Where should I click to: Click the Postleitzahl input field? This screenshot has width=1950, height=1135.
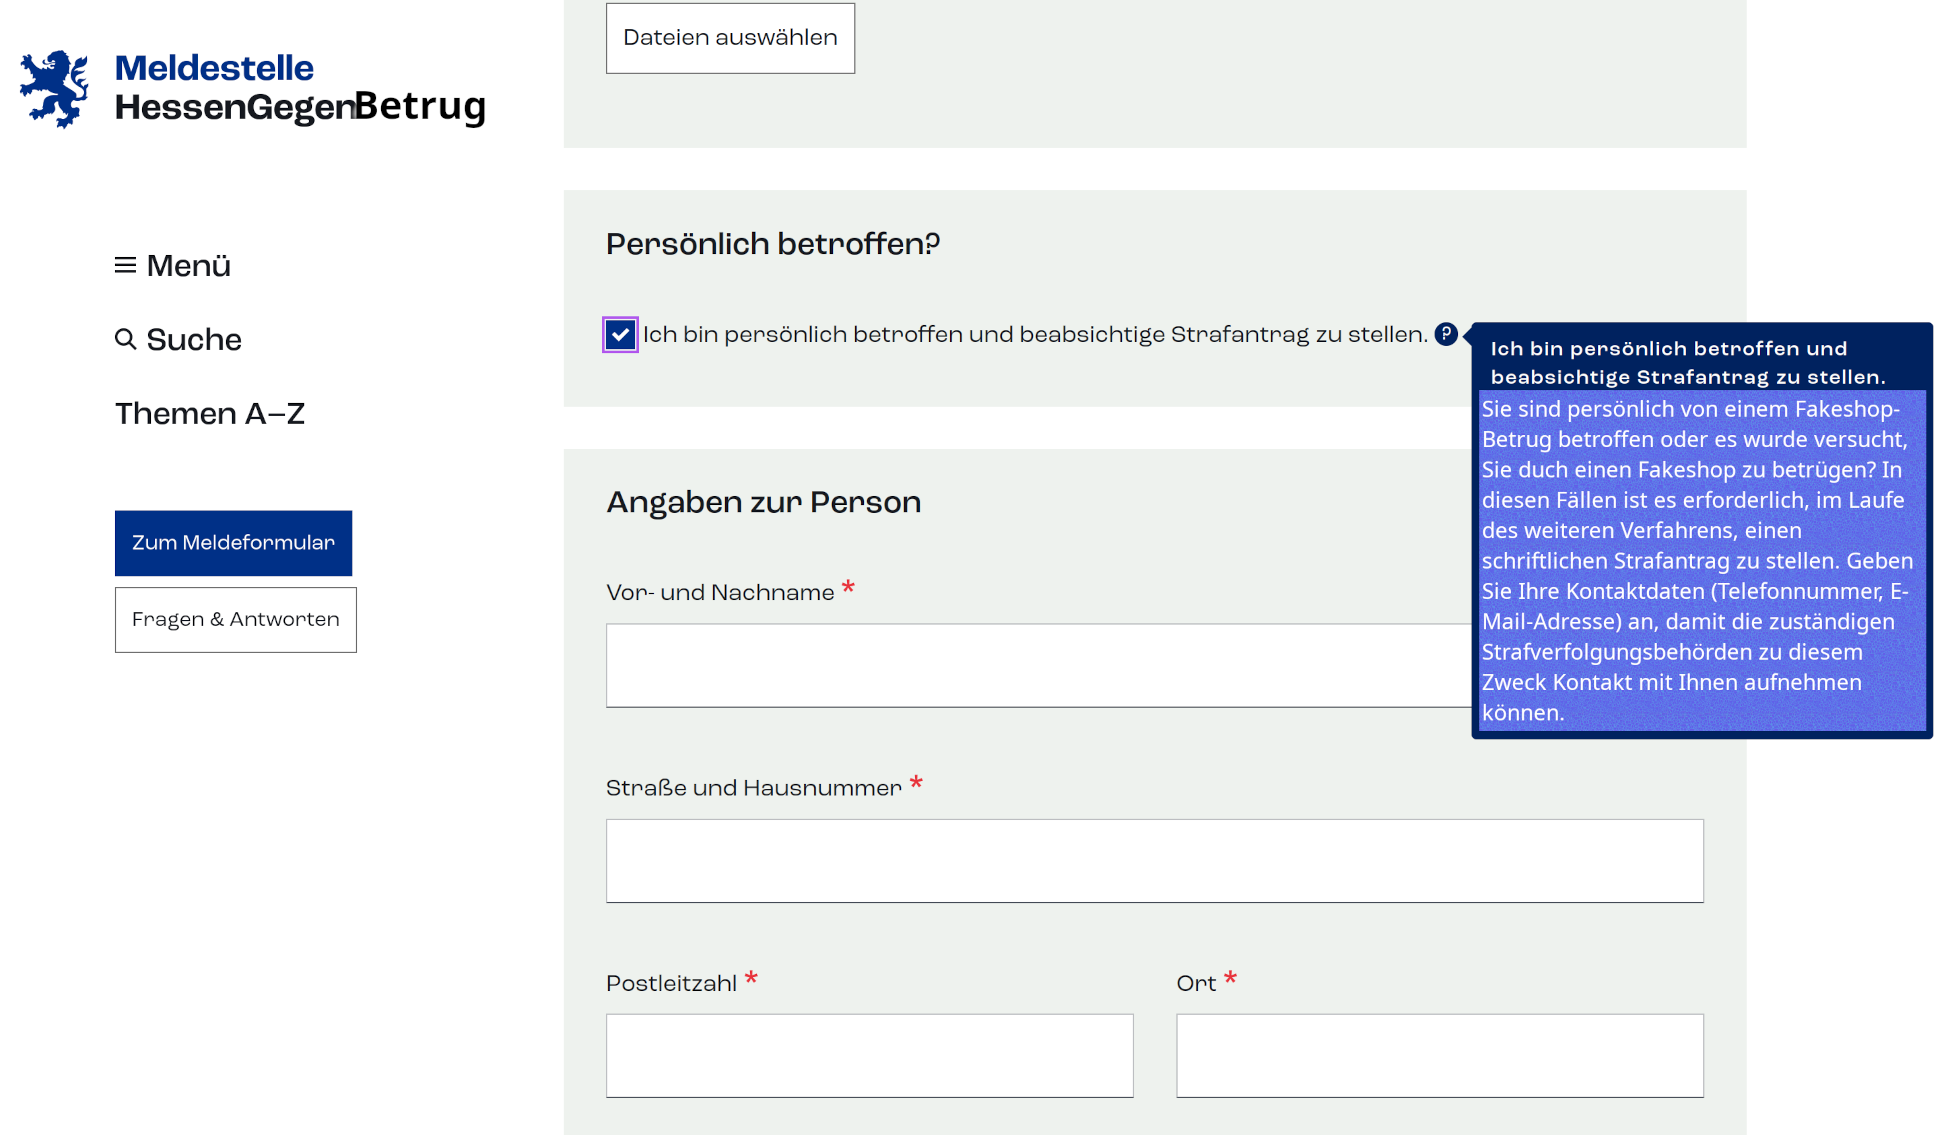(x=869, y=1056)
